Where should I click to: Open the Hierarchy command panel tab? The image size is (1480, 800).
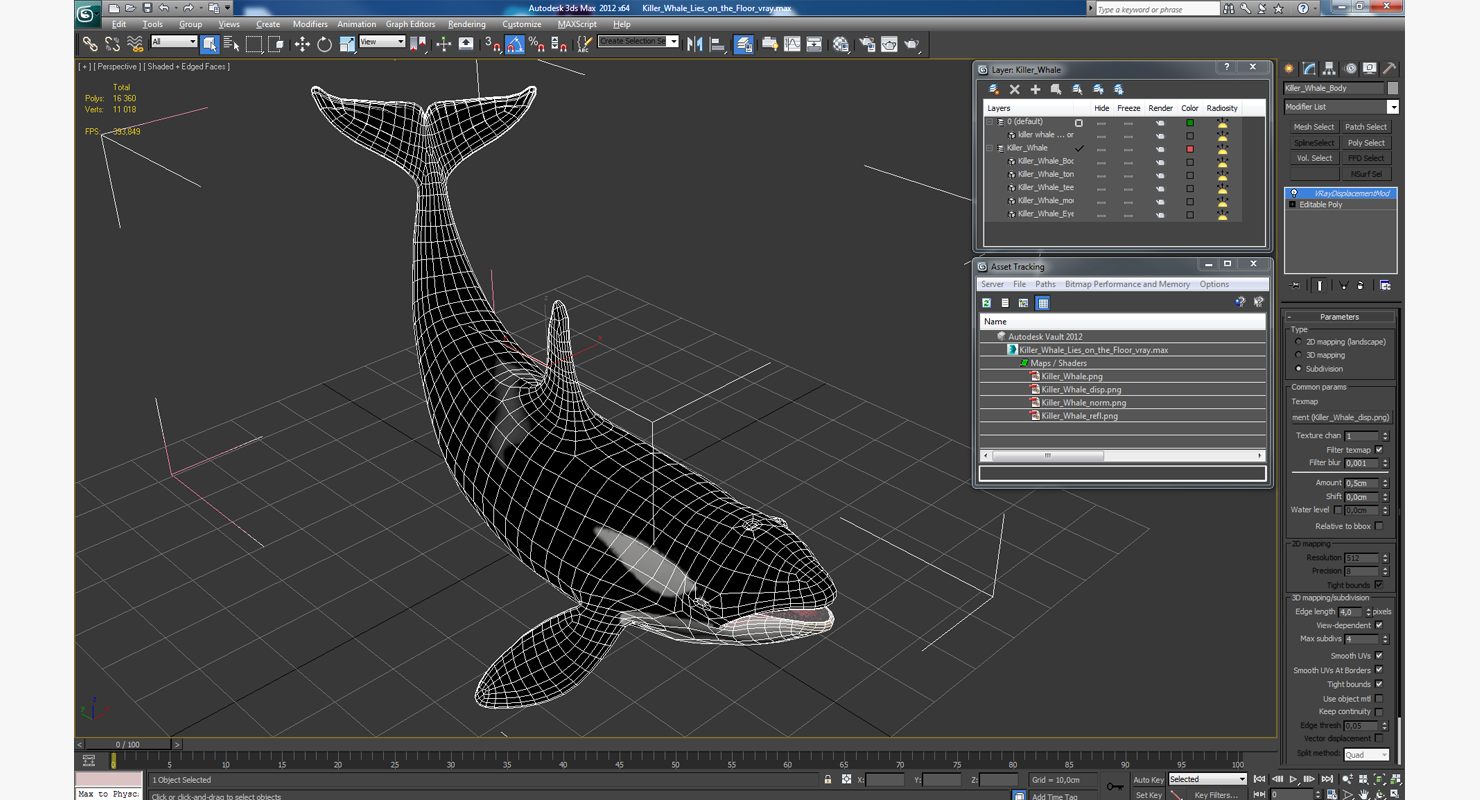1329,69
